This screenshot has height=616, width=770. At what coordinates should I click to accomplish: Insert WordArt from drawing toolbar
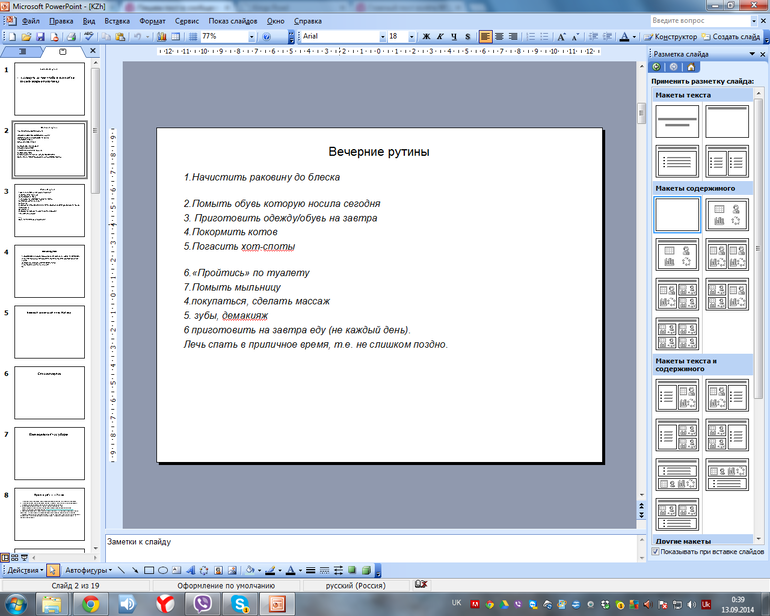(190, 569)
